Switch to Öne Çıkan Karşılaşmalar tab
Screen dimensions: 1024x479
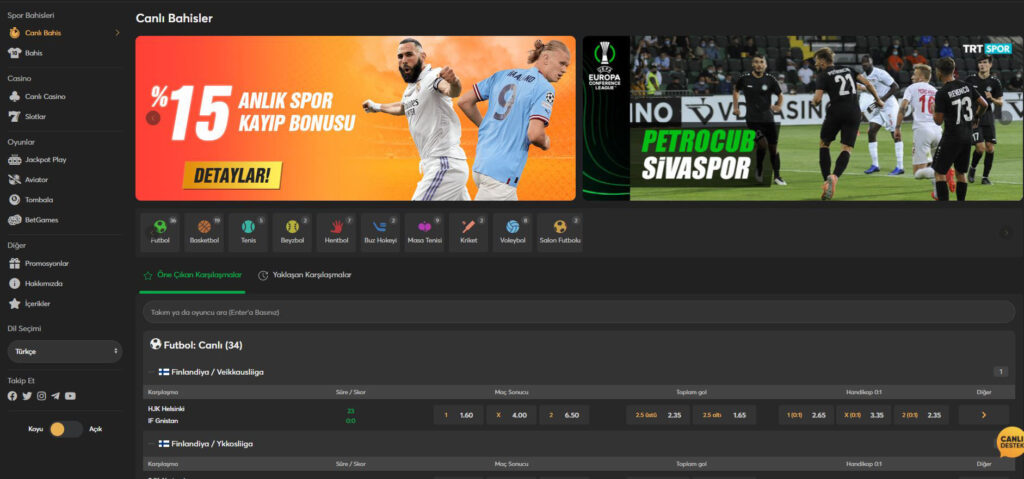(193, 275)
